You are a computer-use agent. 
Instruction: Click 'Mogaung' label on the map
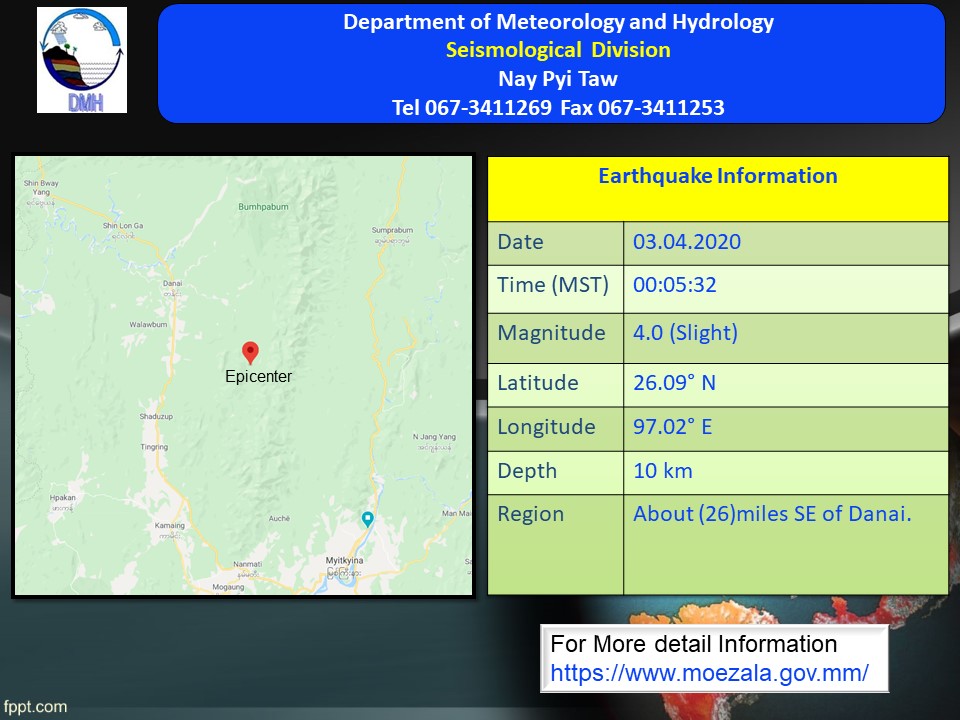pos(228,587)
